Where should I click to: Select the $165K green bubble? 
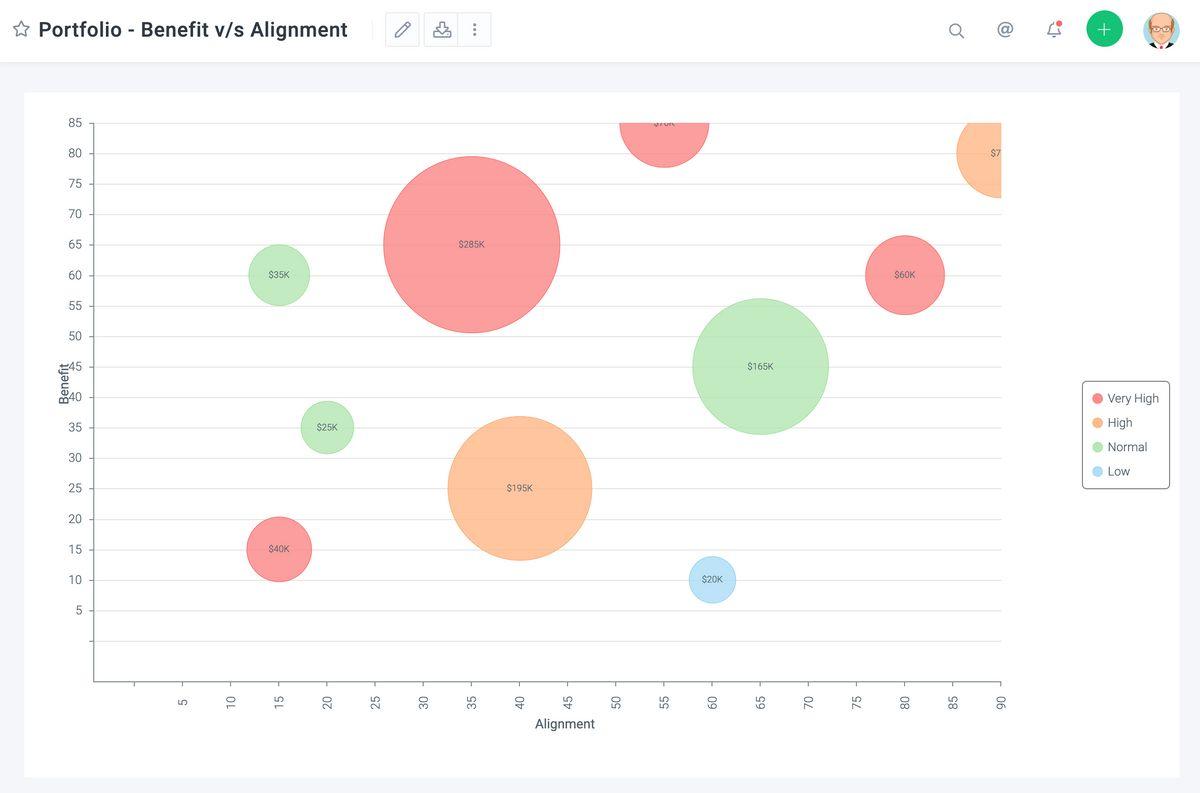pyautogui.click(x=760, y=366)
